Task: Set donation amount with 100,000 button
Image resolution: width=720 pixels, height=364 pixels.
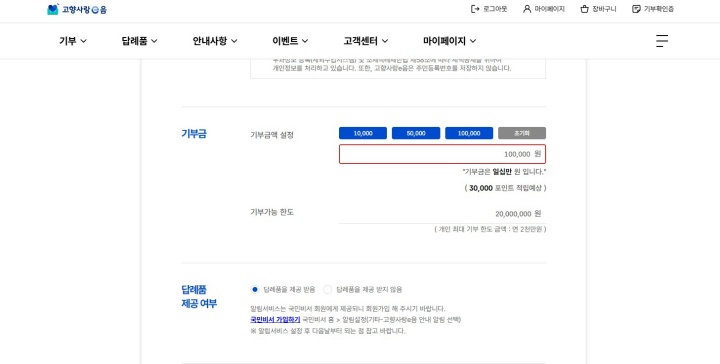Action: [x=469, y=133]
